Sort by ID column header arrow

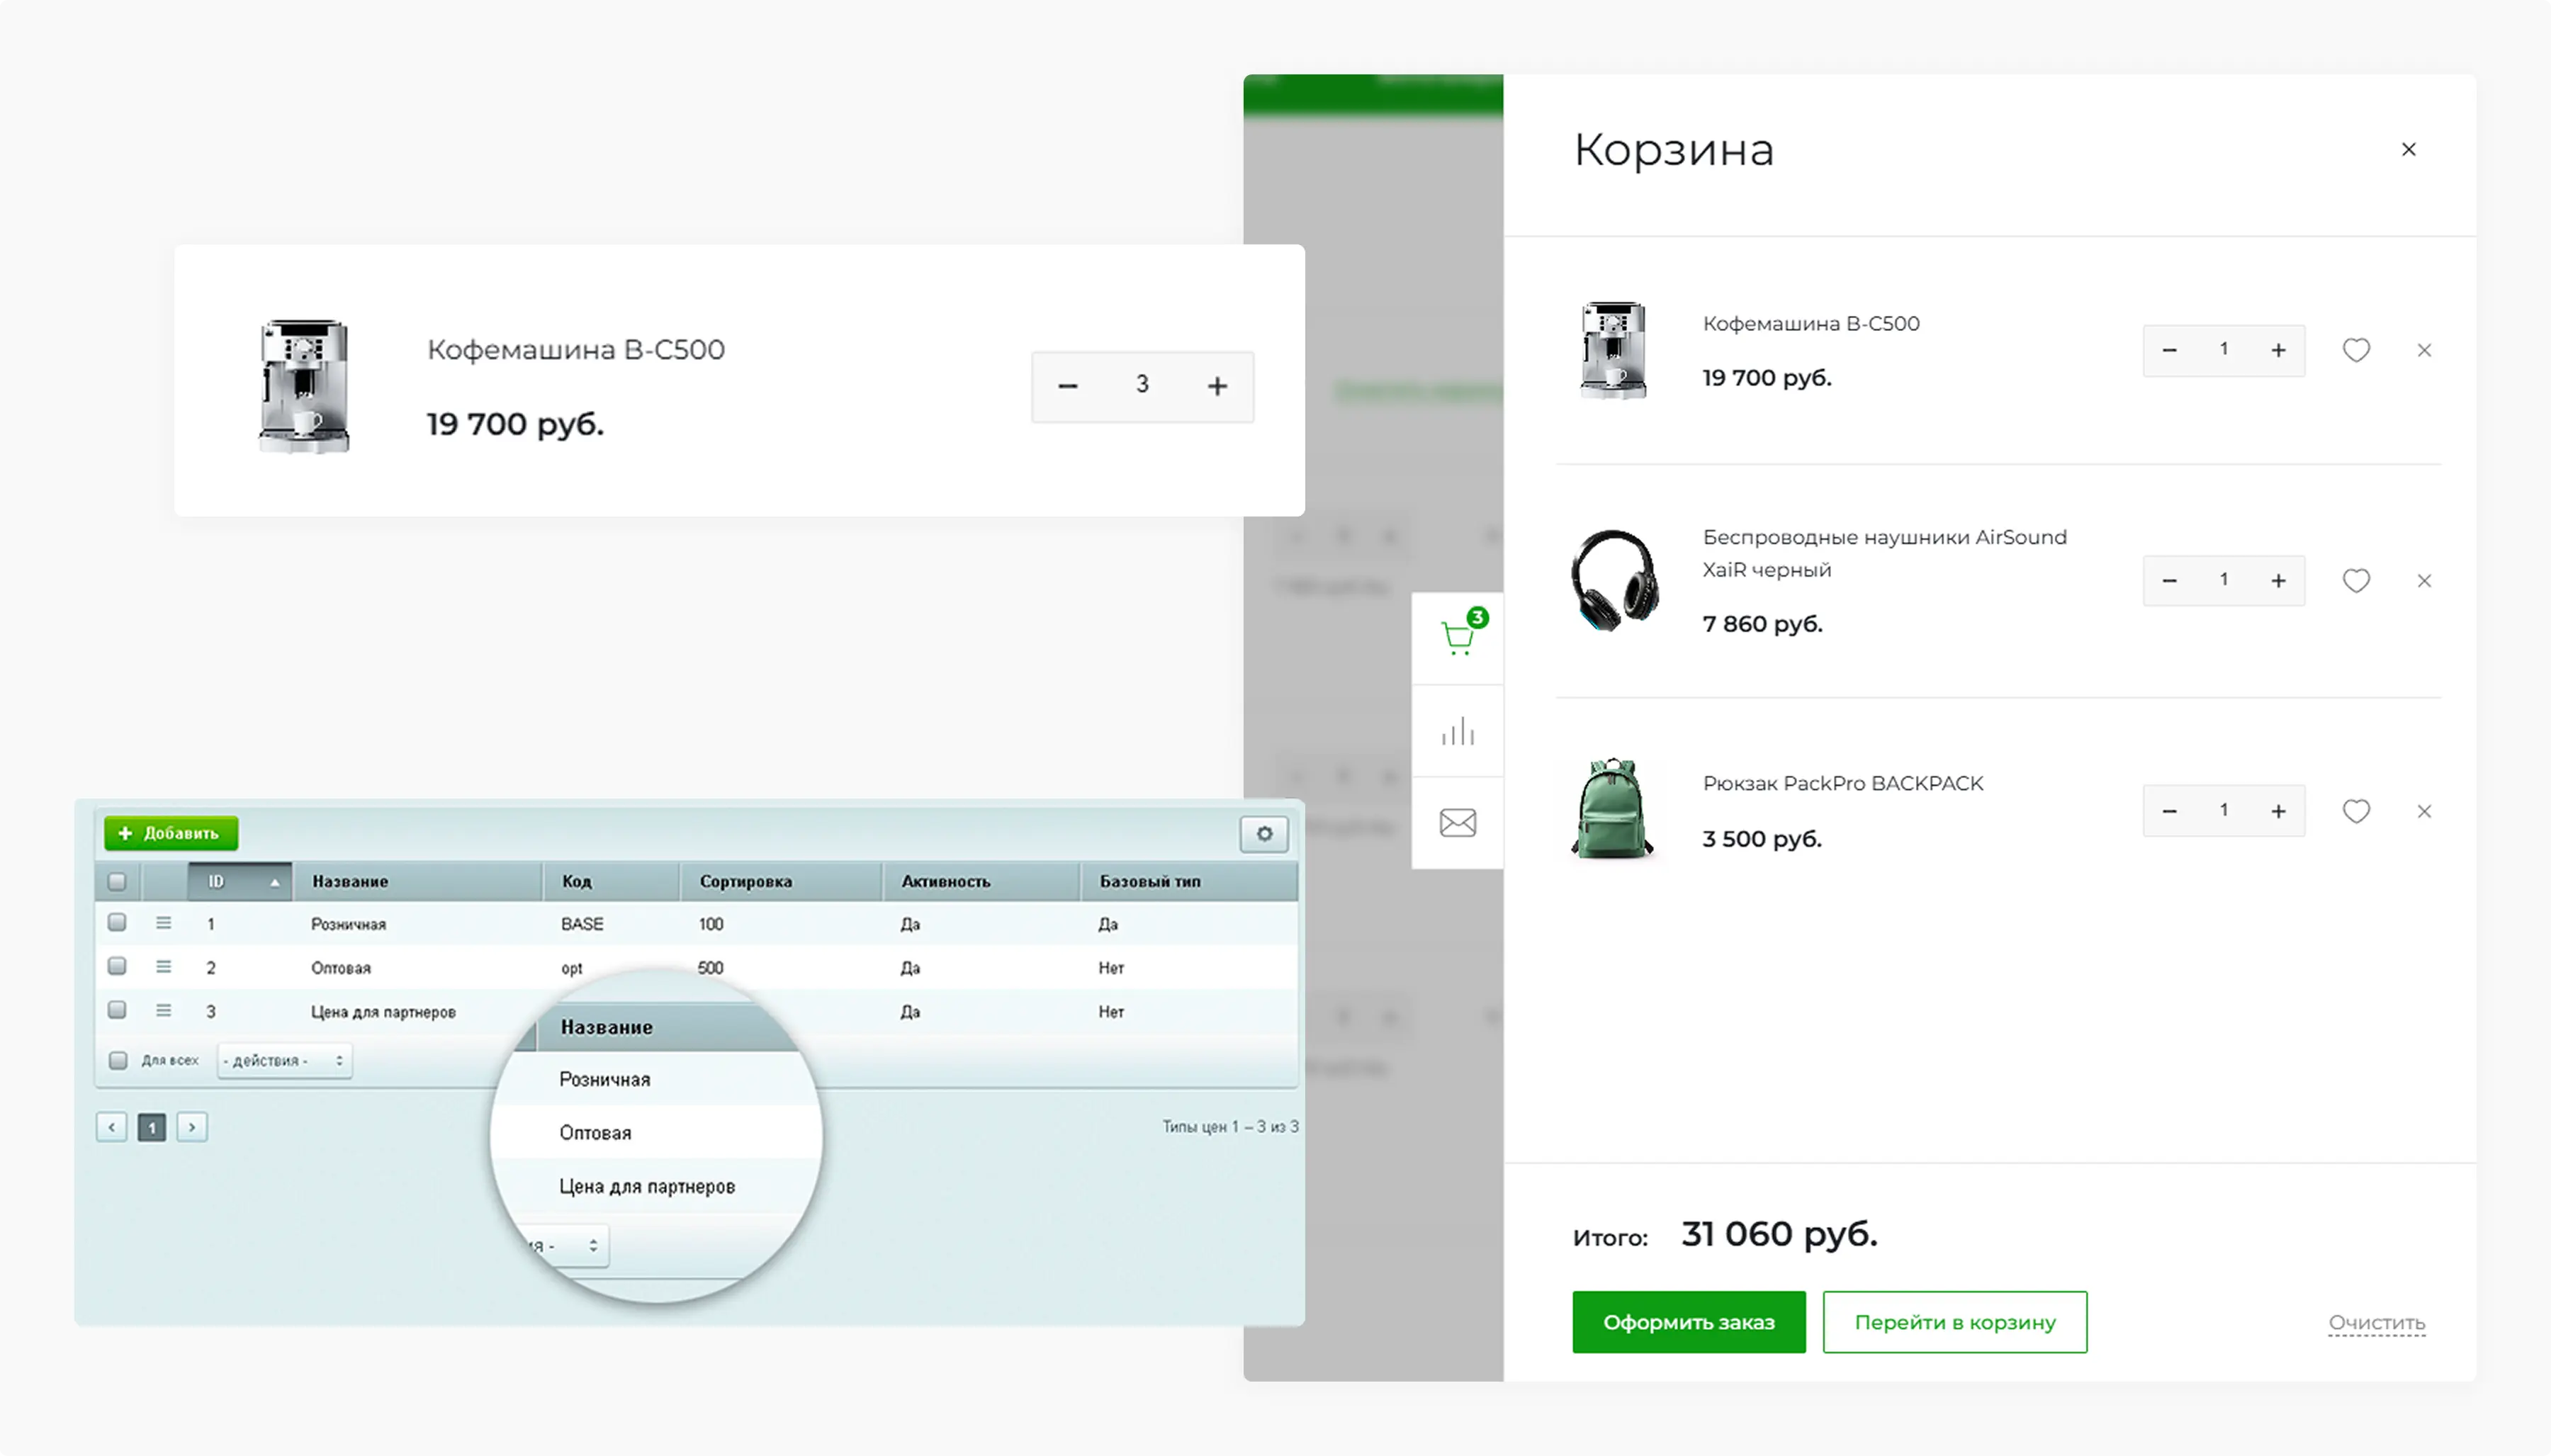click(x=274, y=882)
